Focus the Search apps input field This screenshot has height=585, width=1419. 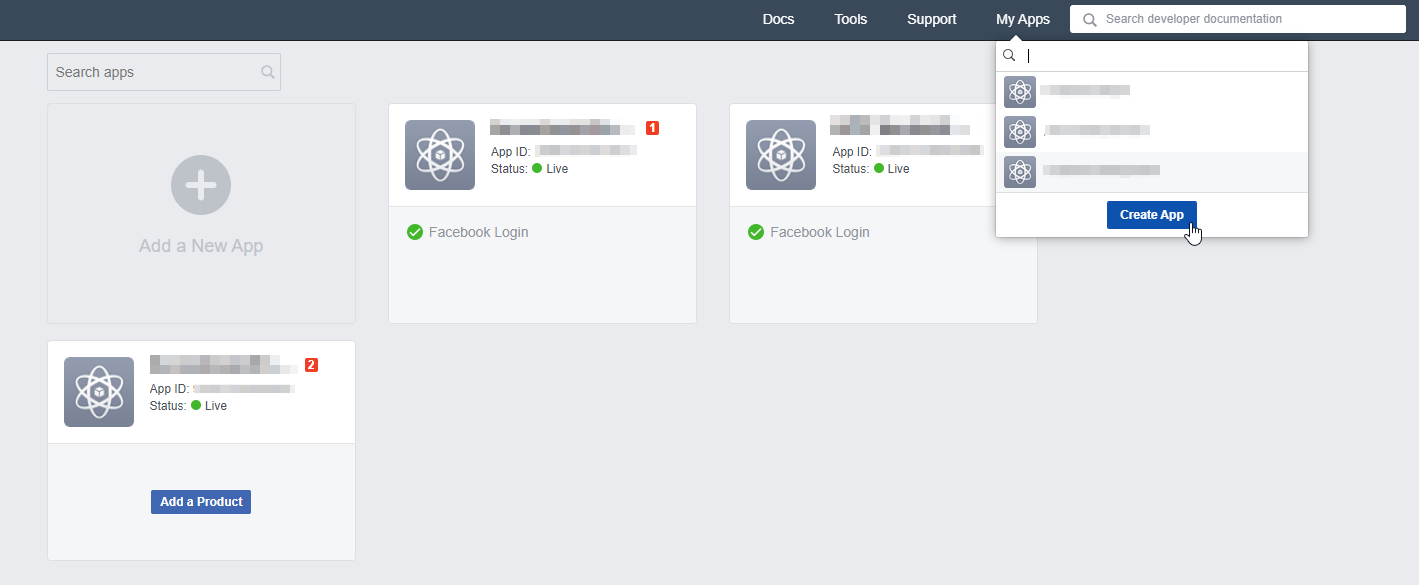click(x=164, y=72)
